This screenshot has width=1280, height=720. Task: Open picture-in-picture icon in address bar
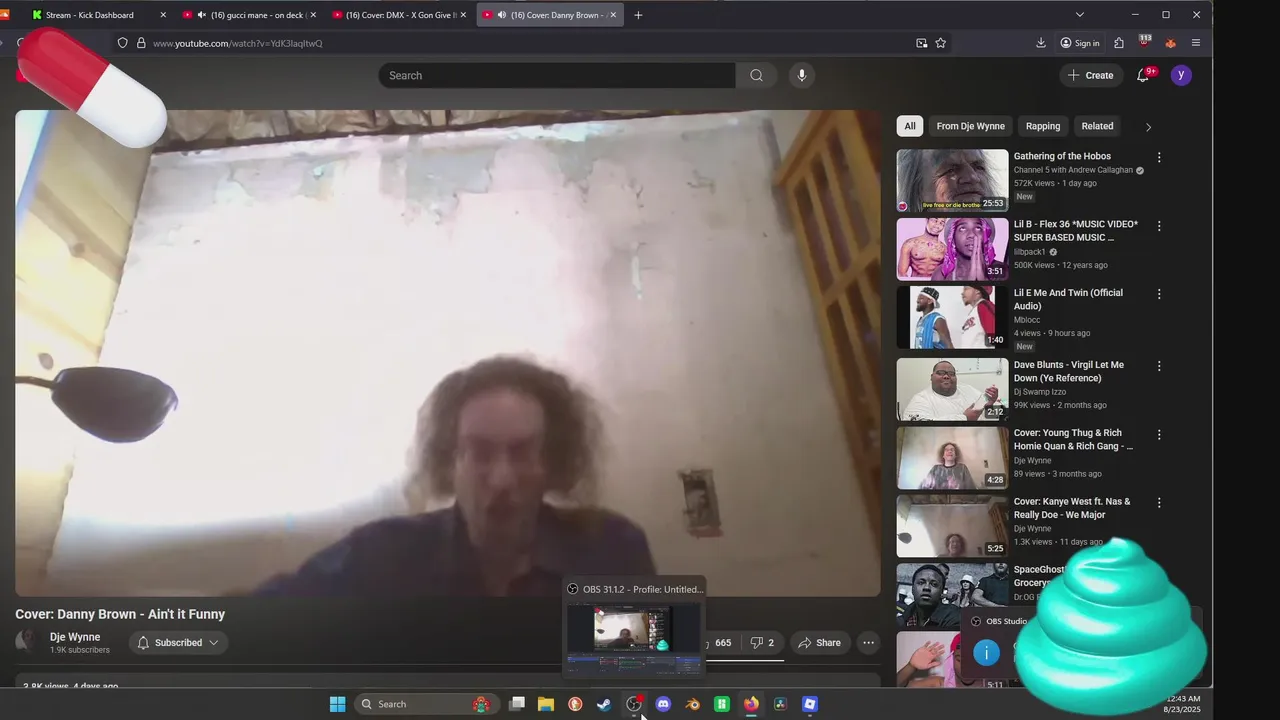click(922, 43)
